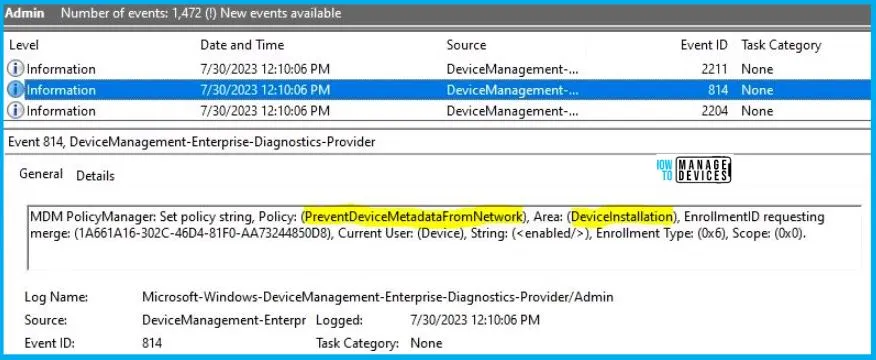Click the Log Name value Microsoft-Windows-DeviceManagement path
876x360 pixels.
(378, 297)
